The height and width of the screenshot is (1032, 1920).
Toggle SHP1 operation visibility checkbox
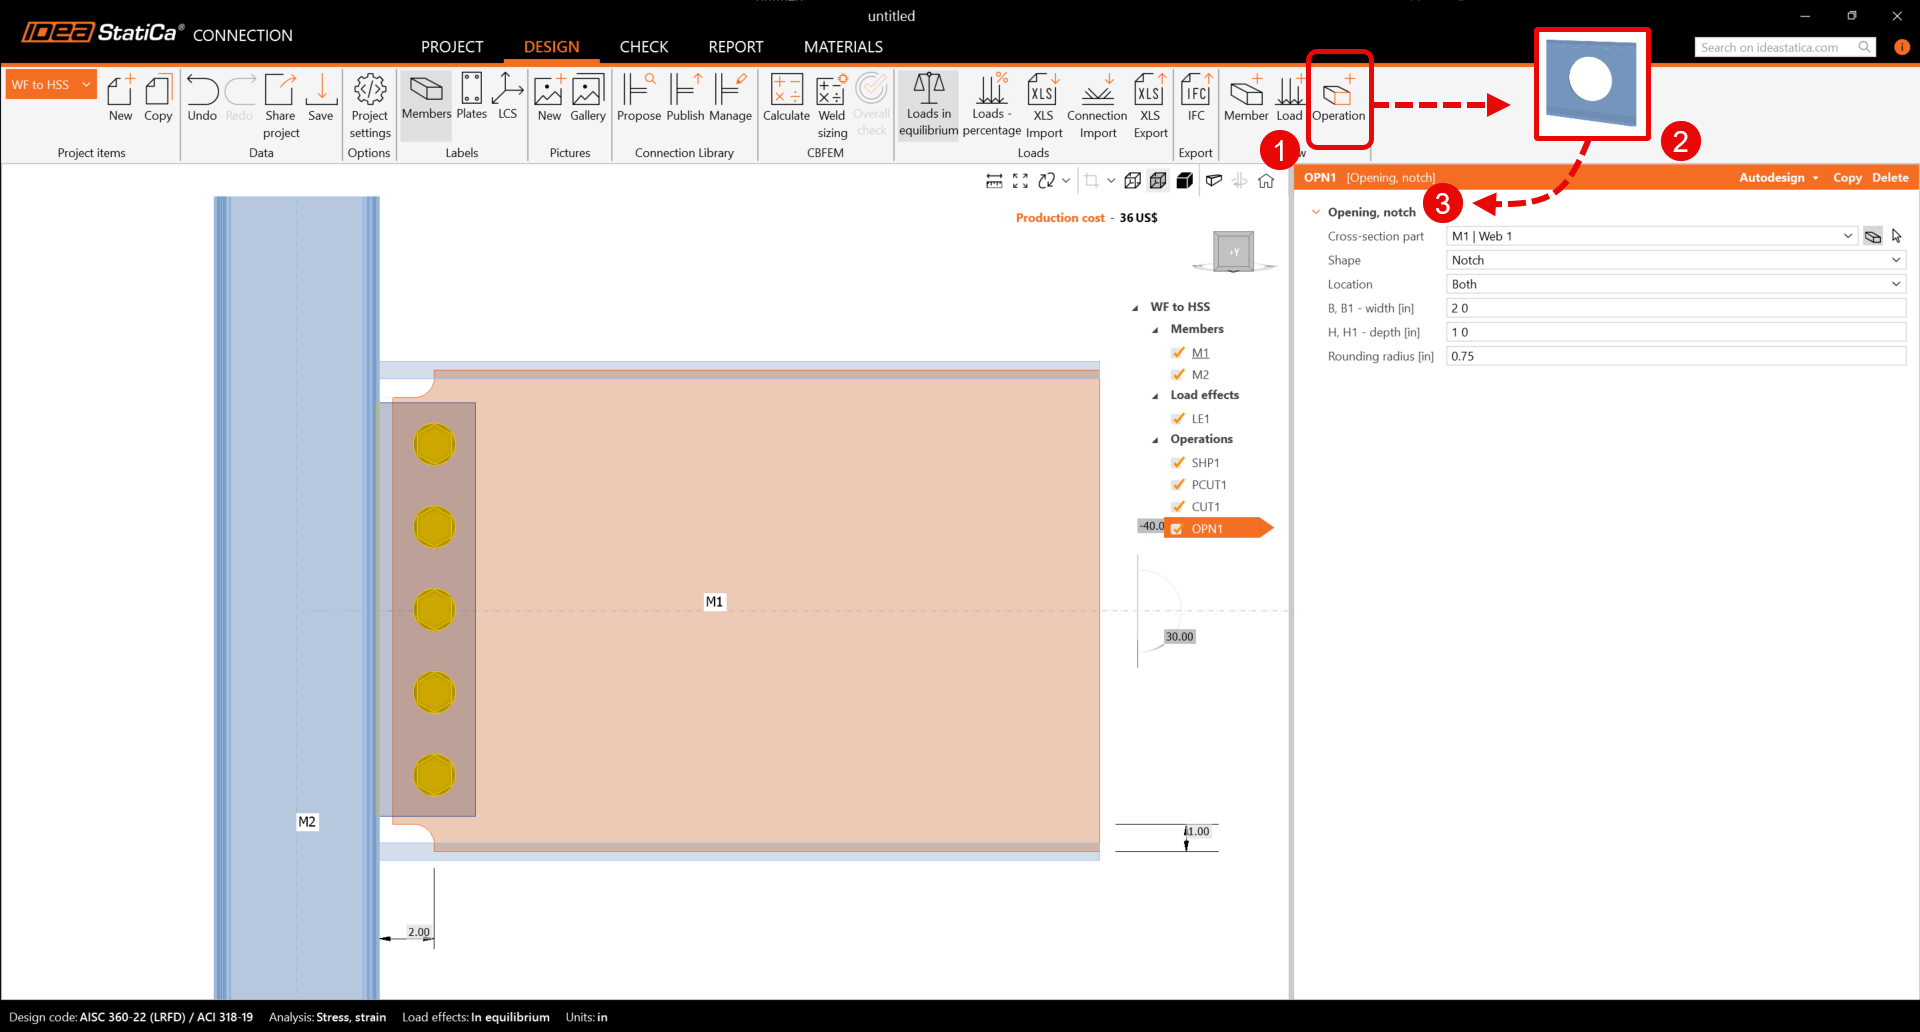(1178, 463)
